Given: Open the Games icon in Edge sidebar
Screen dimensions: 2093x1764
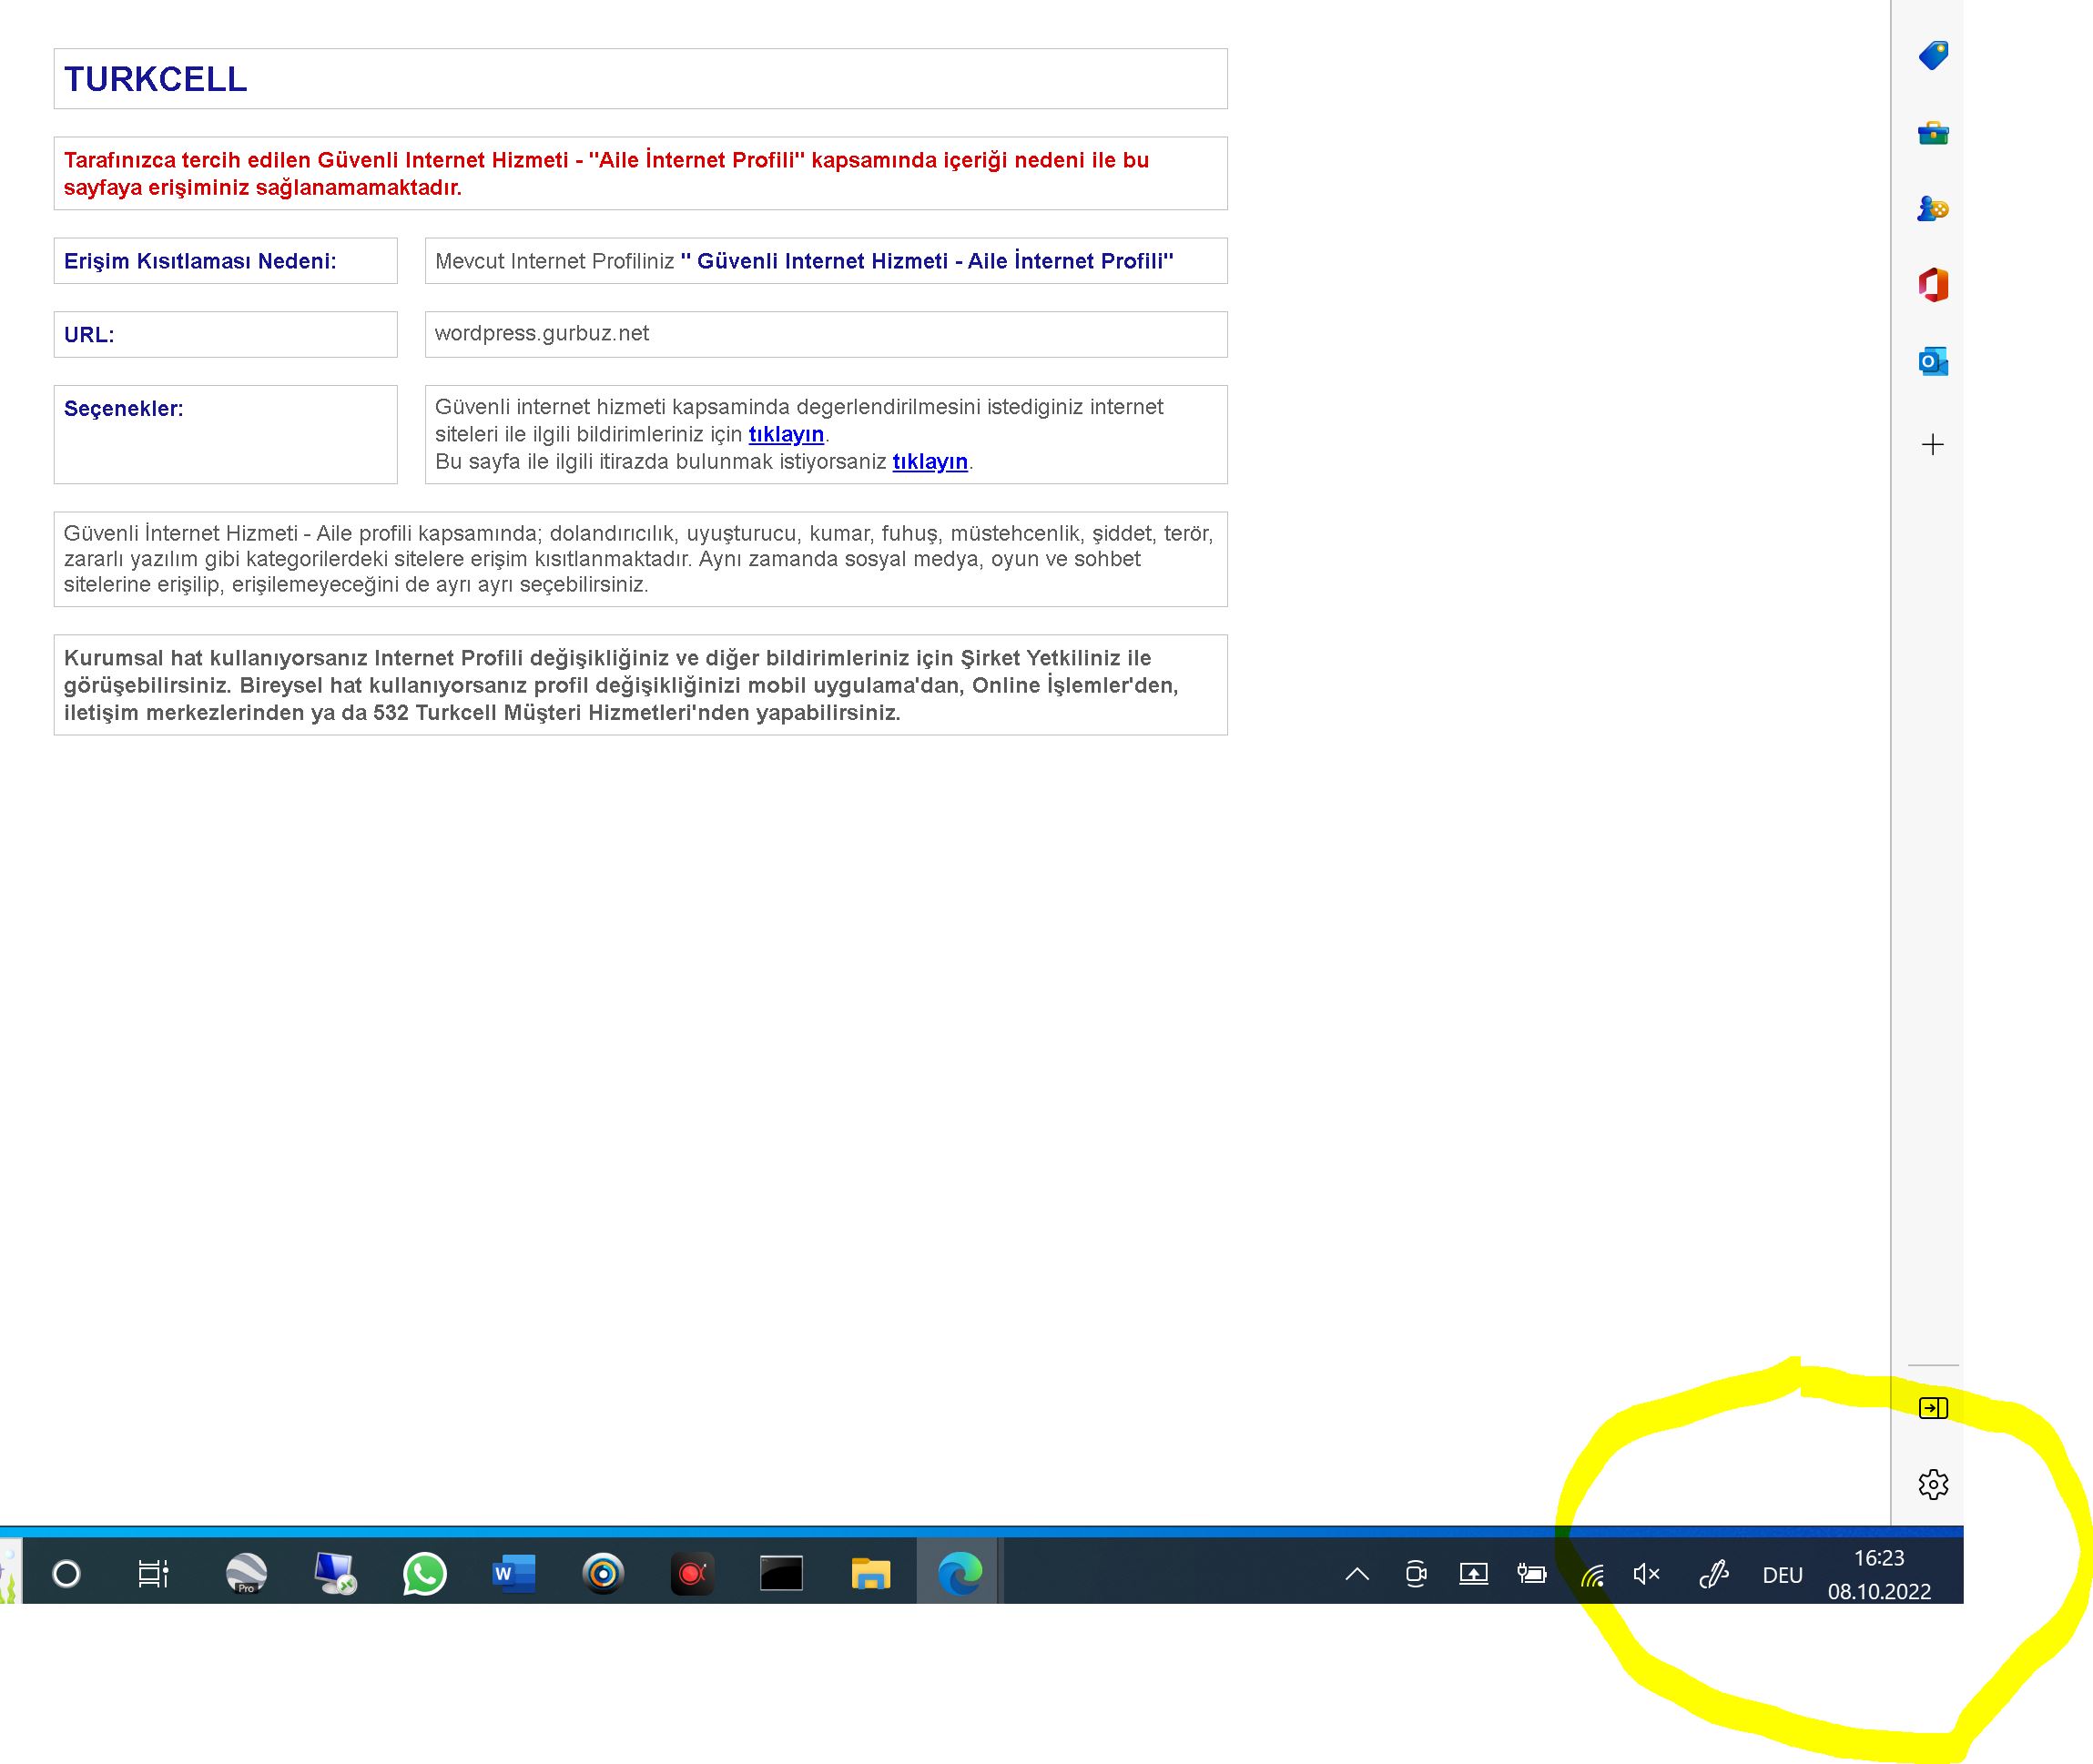Looking at the screenshot, I should click(x=1933, y=209).
